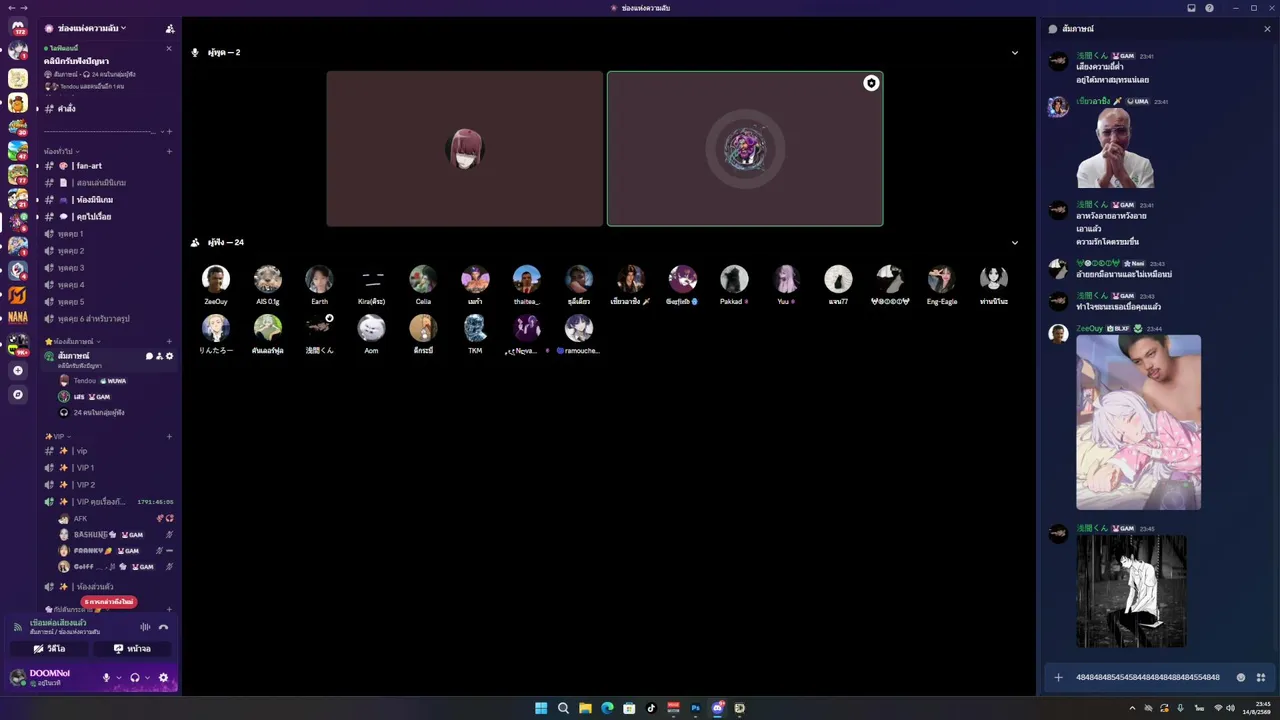Click the invite people icon beside server name
1280x720 pixels.
pyautogui.click(x=170, y=29)
